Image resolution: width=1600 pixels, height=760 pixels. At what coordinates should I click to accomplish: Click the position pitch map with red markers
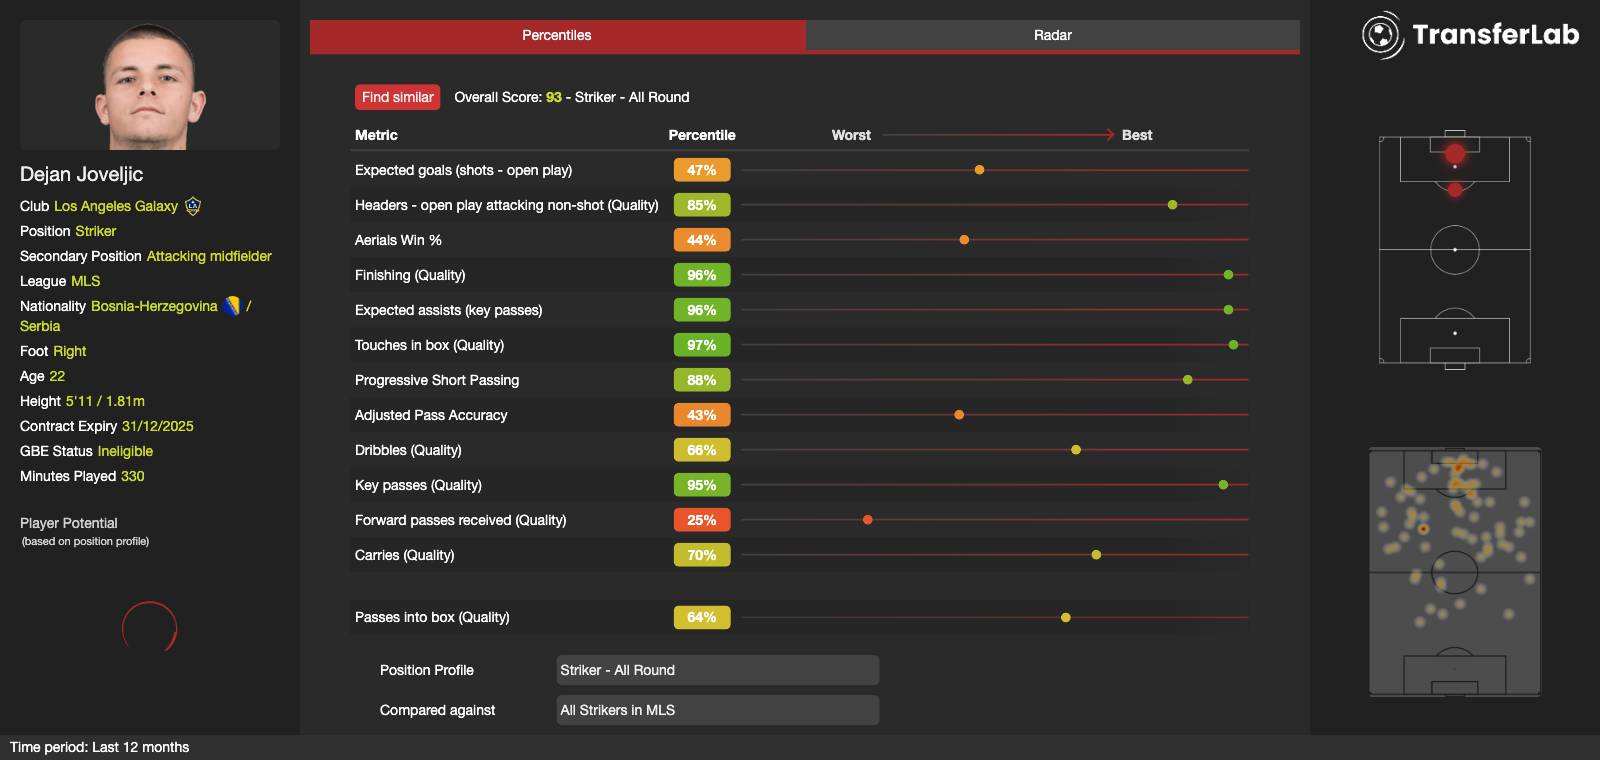click(x=1455, y=250)
